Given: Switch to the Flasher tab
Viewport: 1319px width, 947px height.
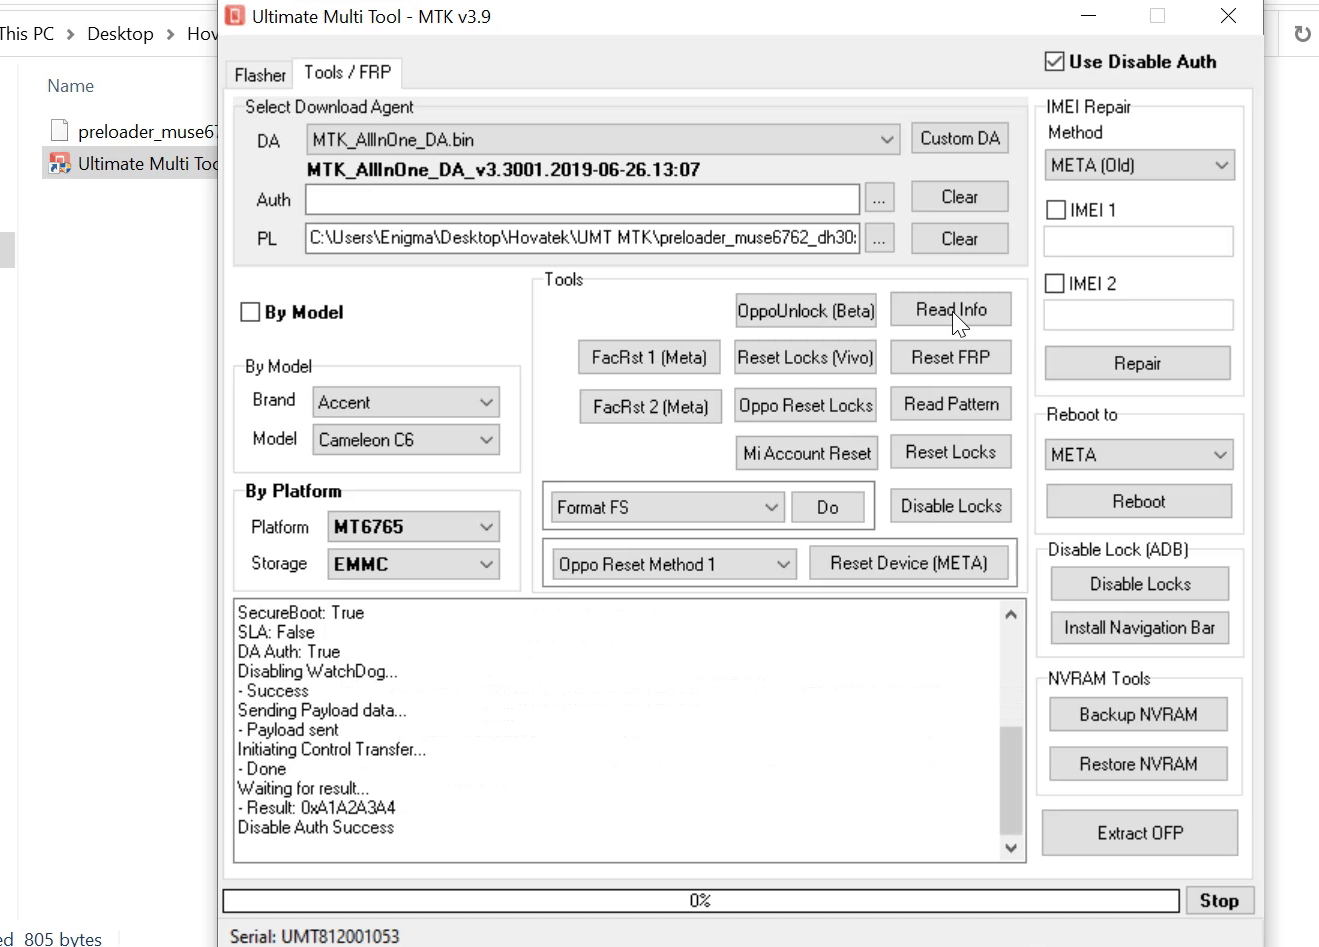Looking at the screenshot, I should click(x=258, y=74).
